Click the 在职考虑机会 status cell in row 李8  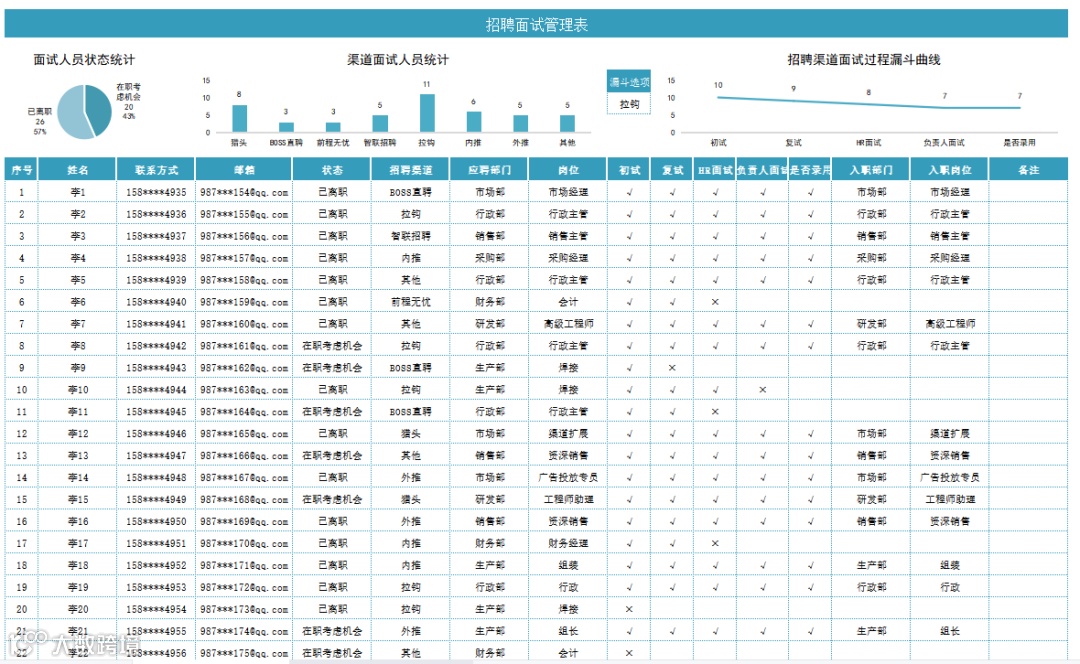click(x=332, y=346)
